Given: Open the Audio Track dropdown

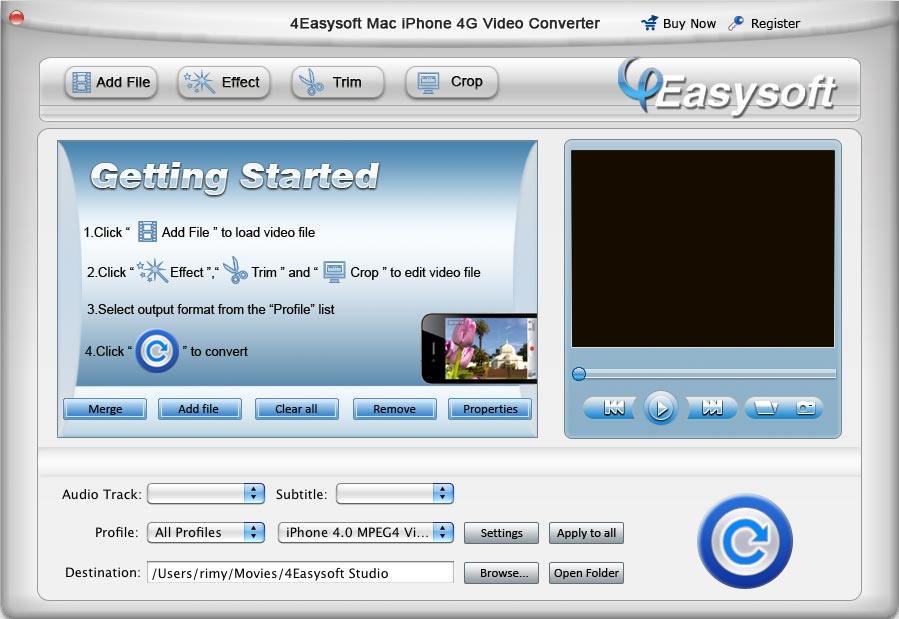Looking at the screenshot, I should pos(206,493).
